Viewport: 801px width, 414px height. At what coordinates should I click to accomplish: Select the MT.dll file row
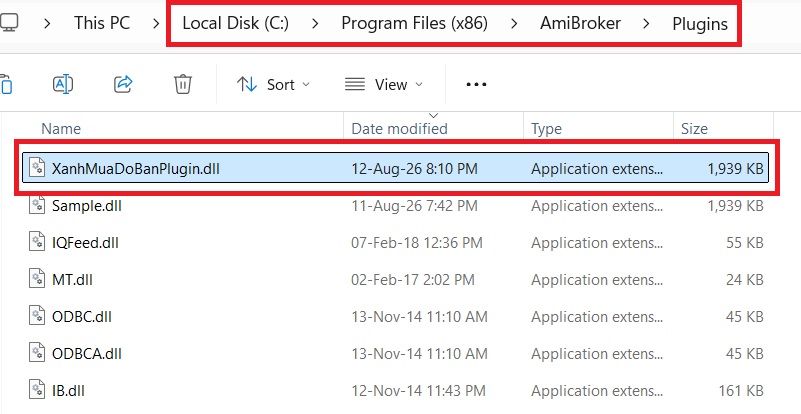pos(396,280)
